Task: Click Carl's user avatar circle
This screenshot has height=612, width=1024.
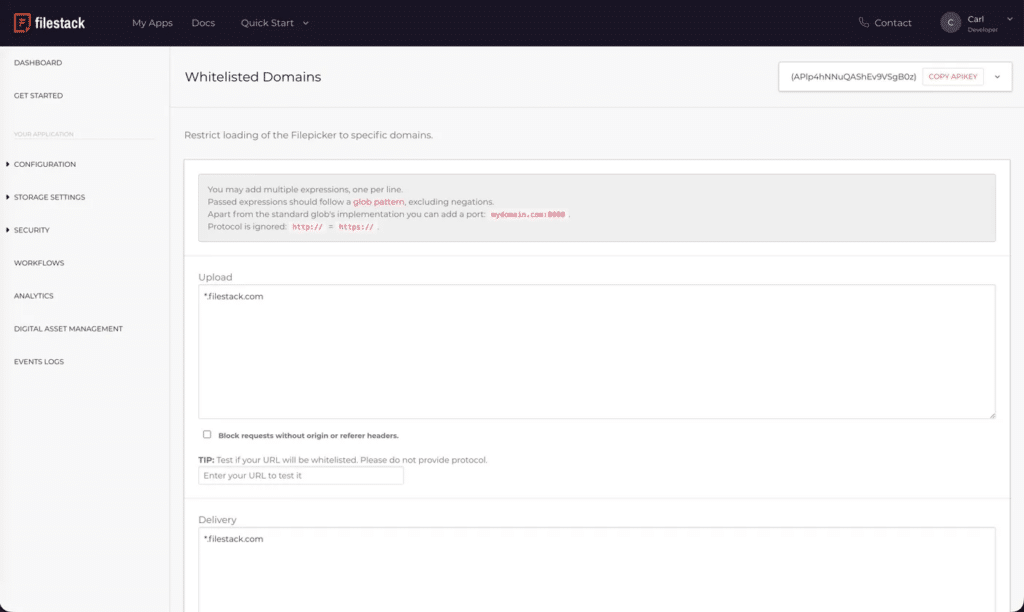Action: click(950, 23)
